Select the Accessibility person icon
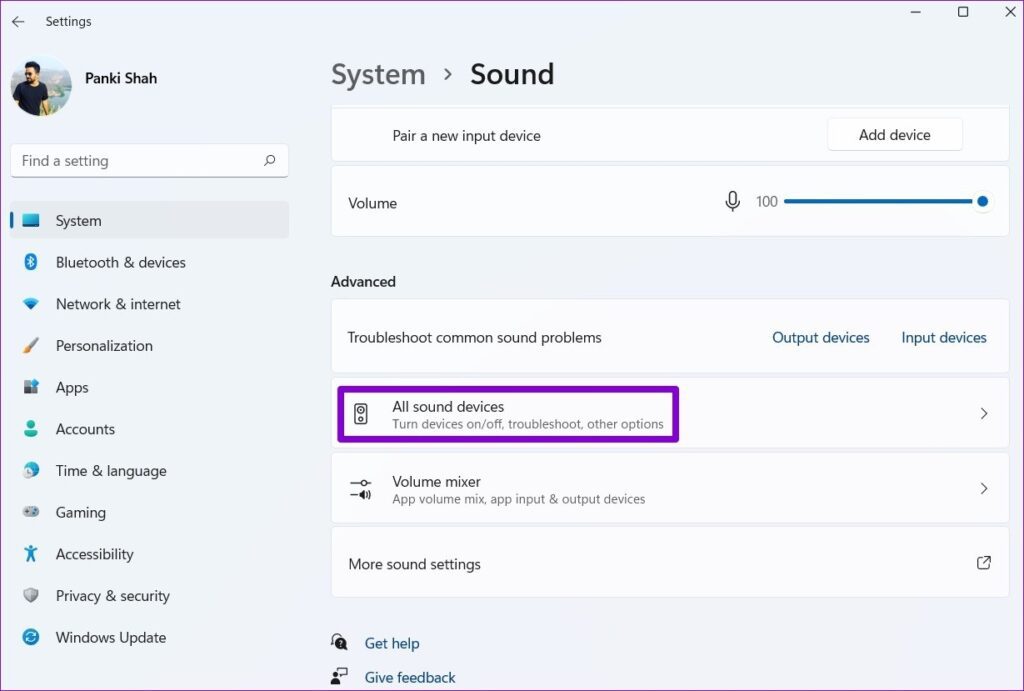The image size is (1024, 691). point(29,554)
